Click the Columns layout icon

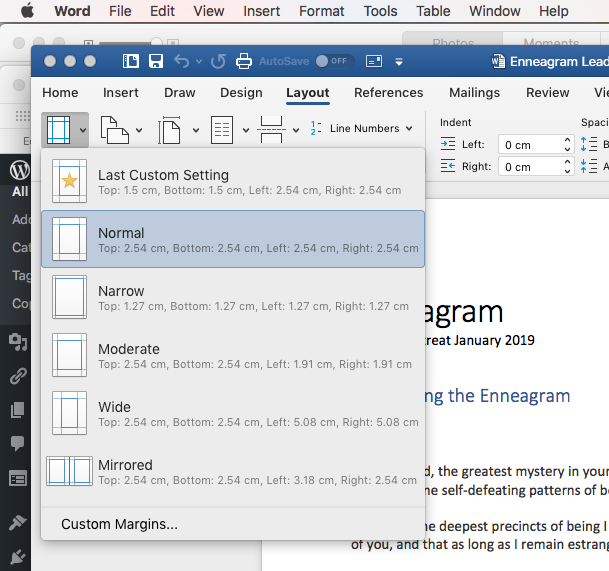(x=221, y=129)
